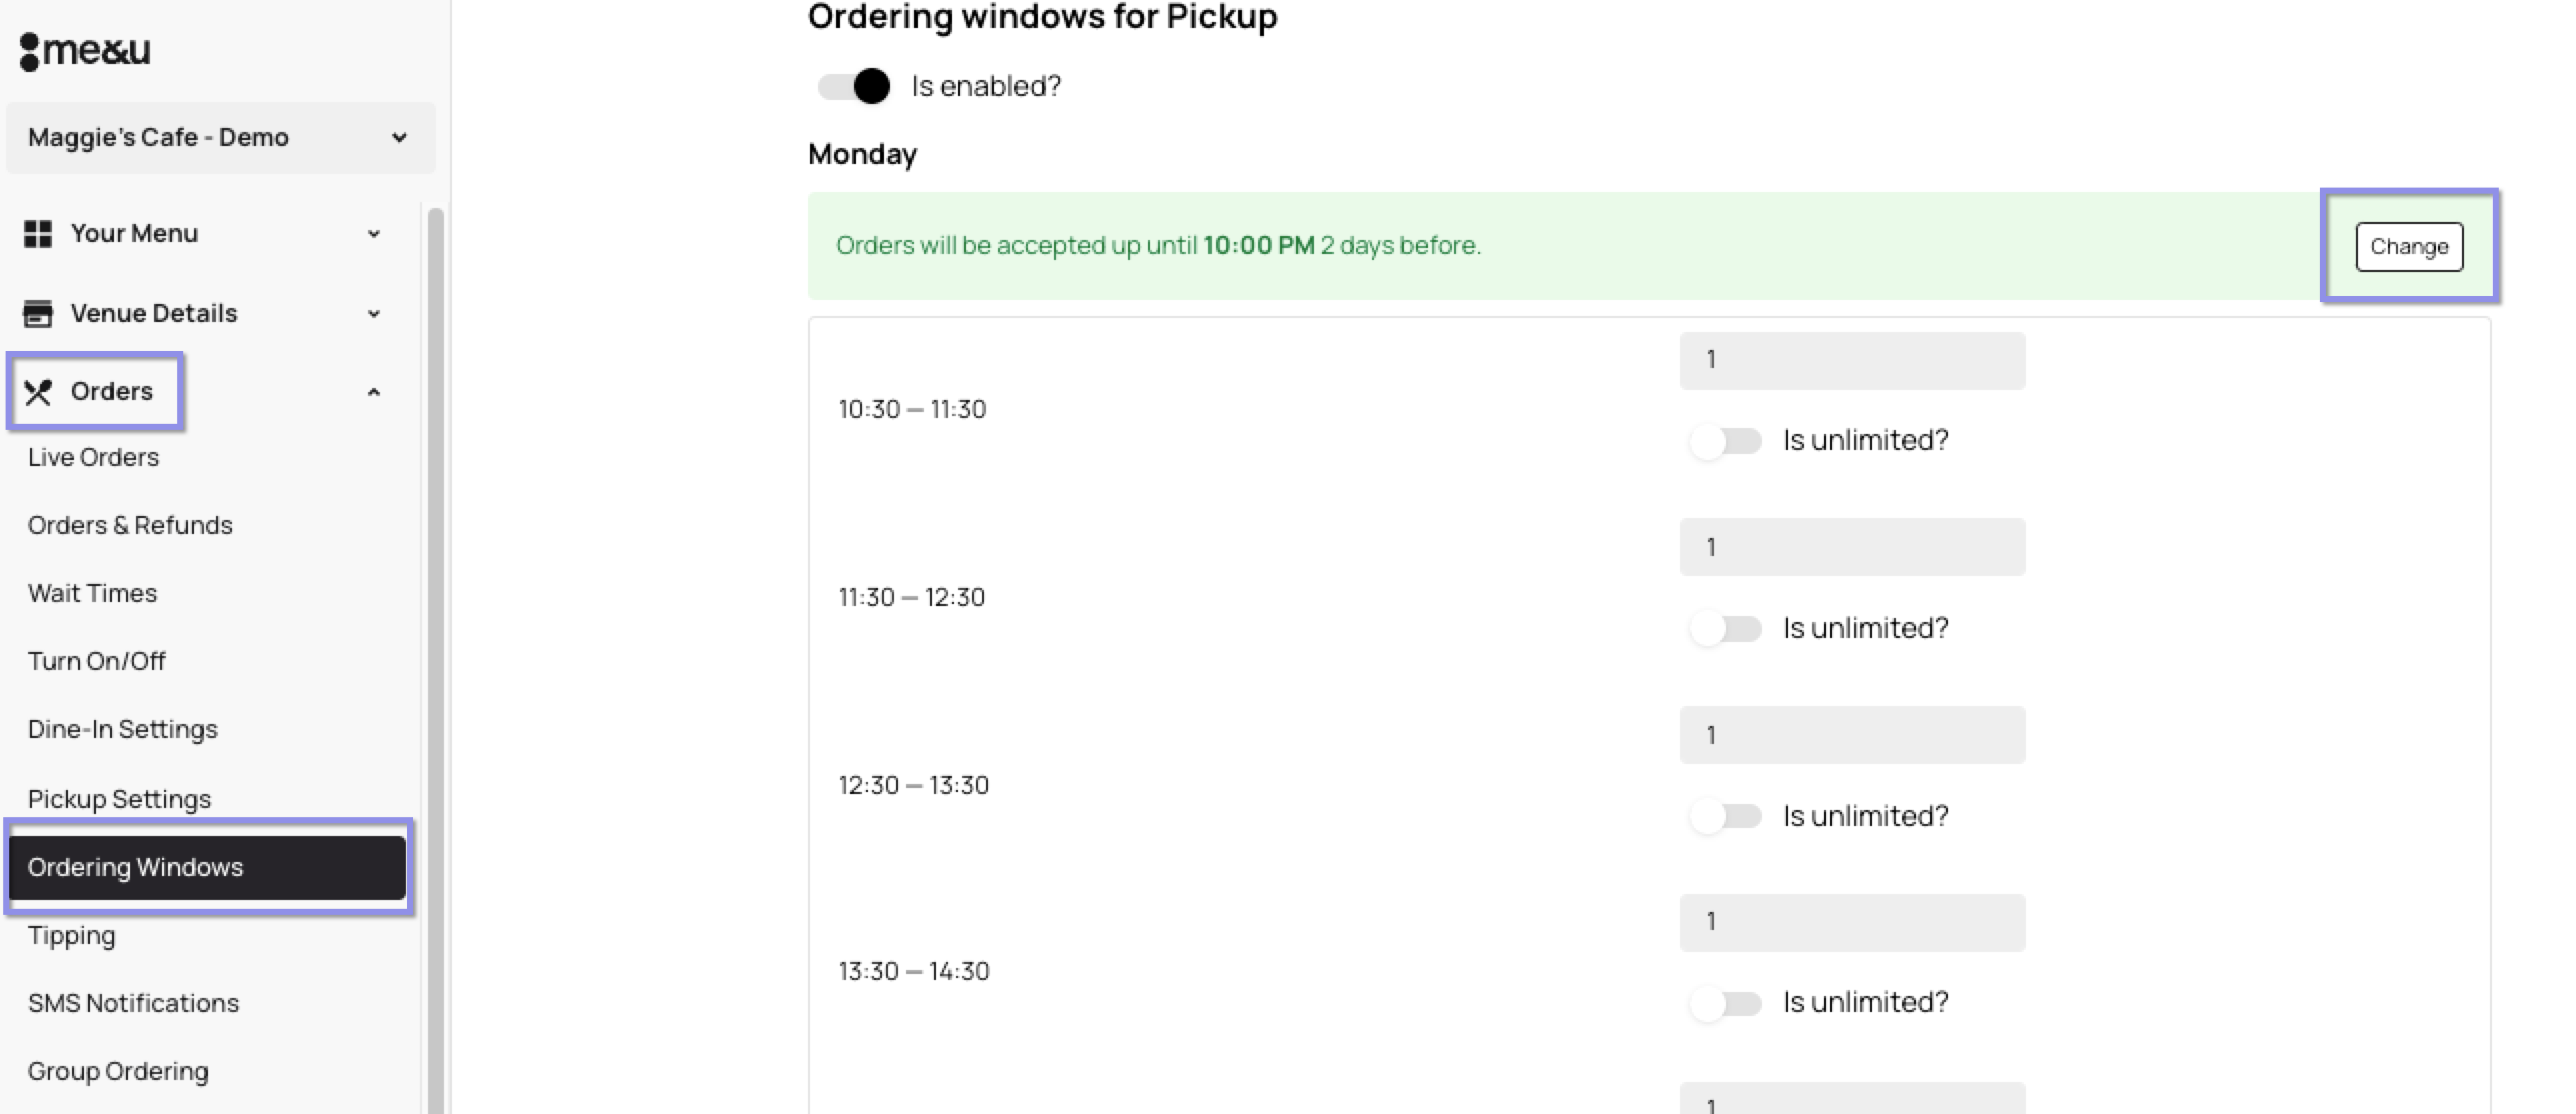Collapse the Orders section chevron
2576x1114 pixels.
(x=374, y=392)
